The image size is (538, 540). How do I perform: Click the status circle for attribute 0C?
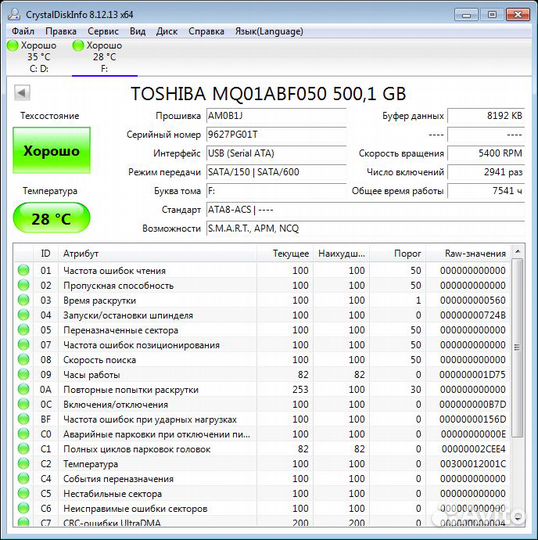23,404
